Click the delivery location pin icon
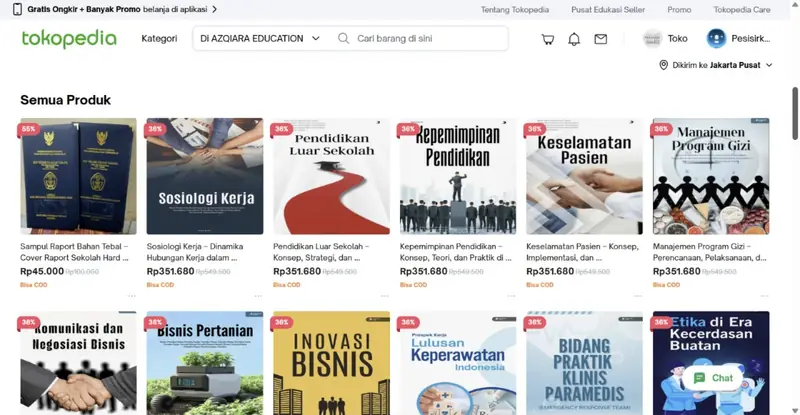Screen dimensions: 800x415 click(663, 65)
